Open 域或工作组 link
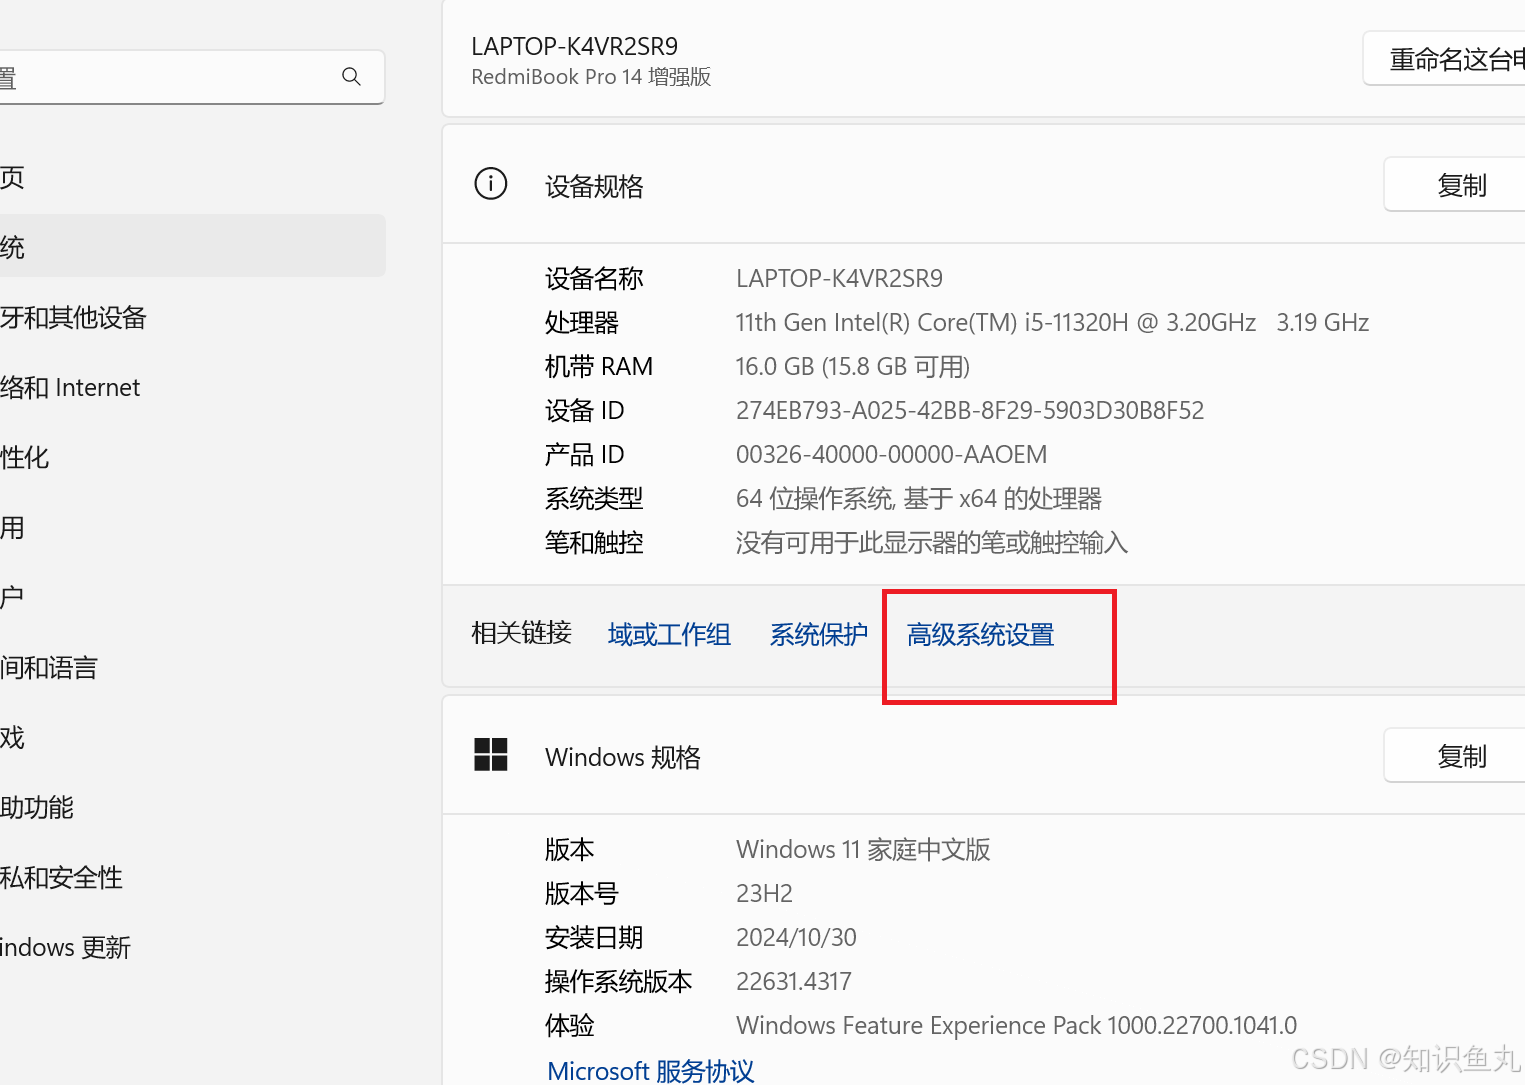Screen dimensions: 1525x1085 point(669,635)
